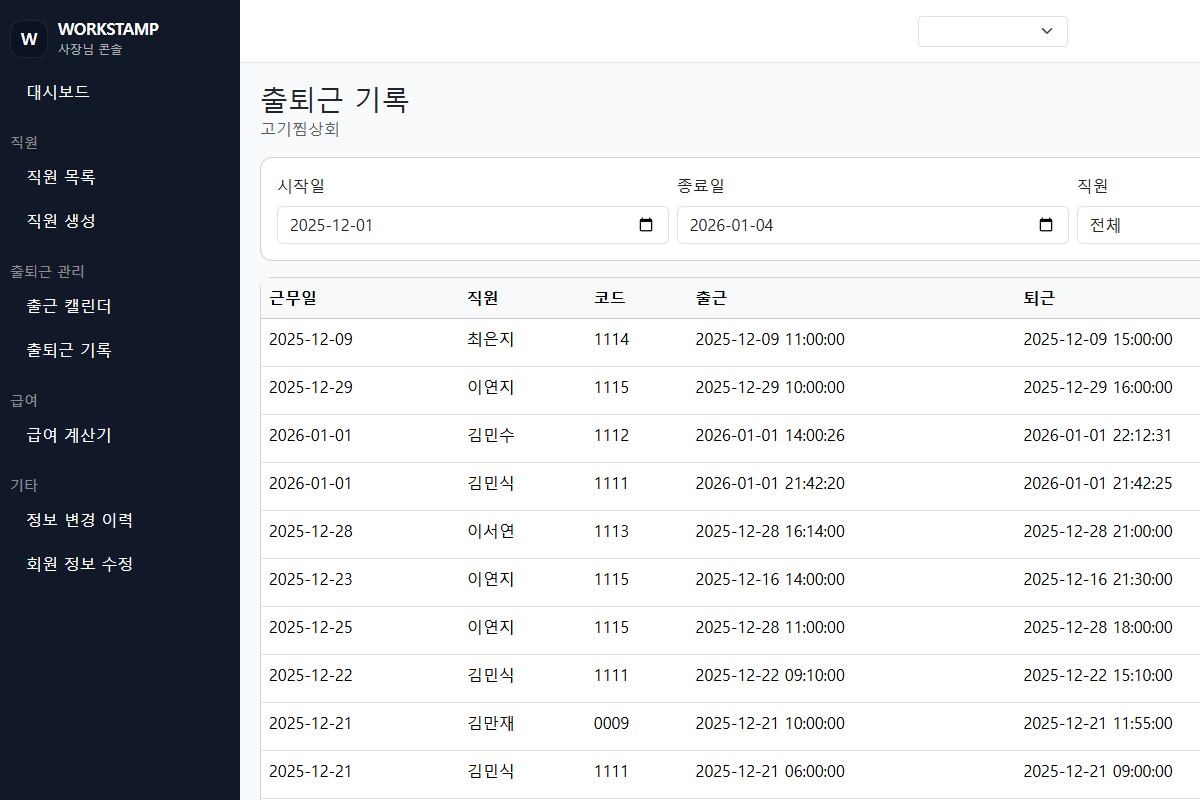Open the 급여 계산기 page
The width and height of the screenshot is (1200, 800).
[x=69, y=435]
